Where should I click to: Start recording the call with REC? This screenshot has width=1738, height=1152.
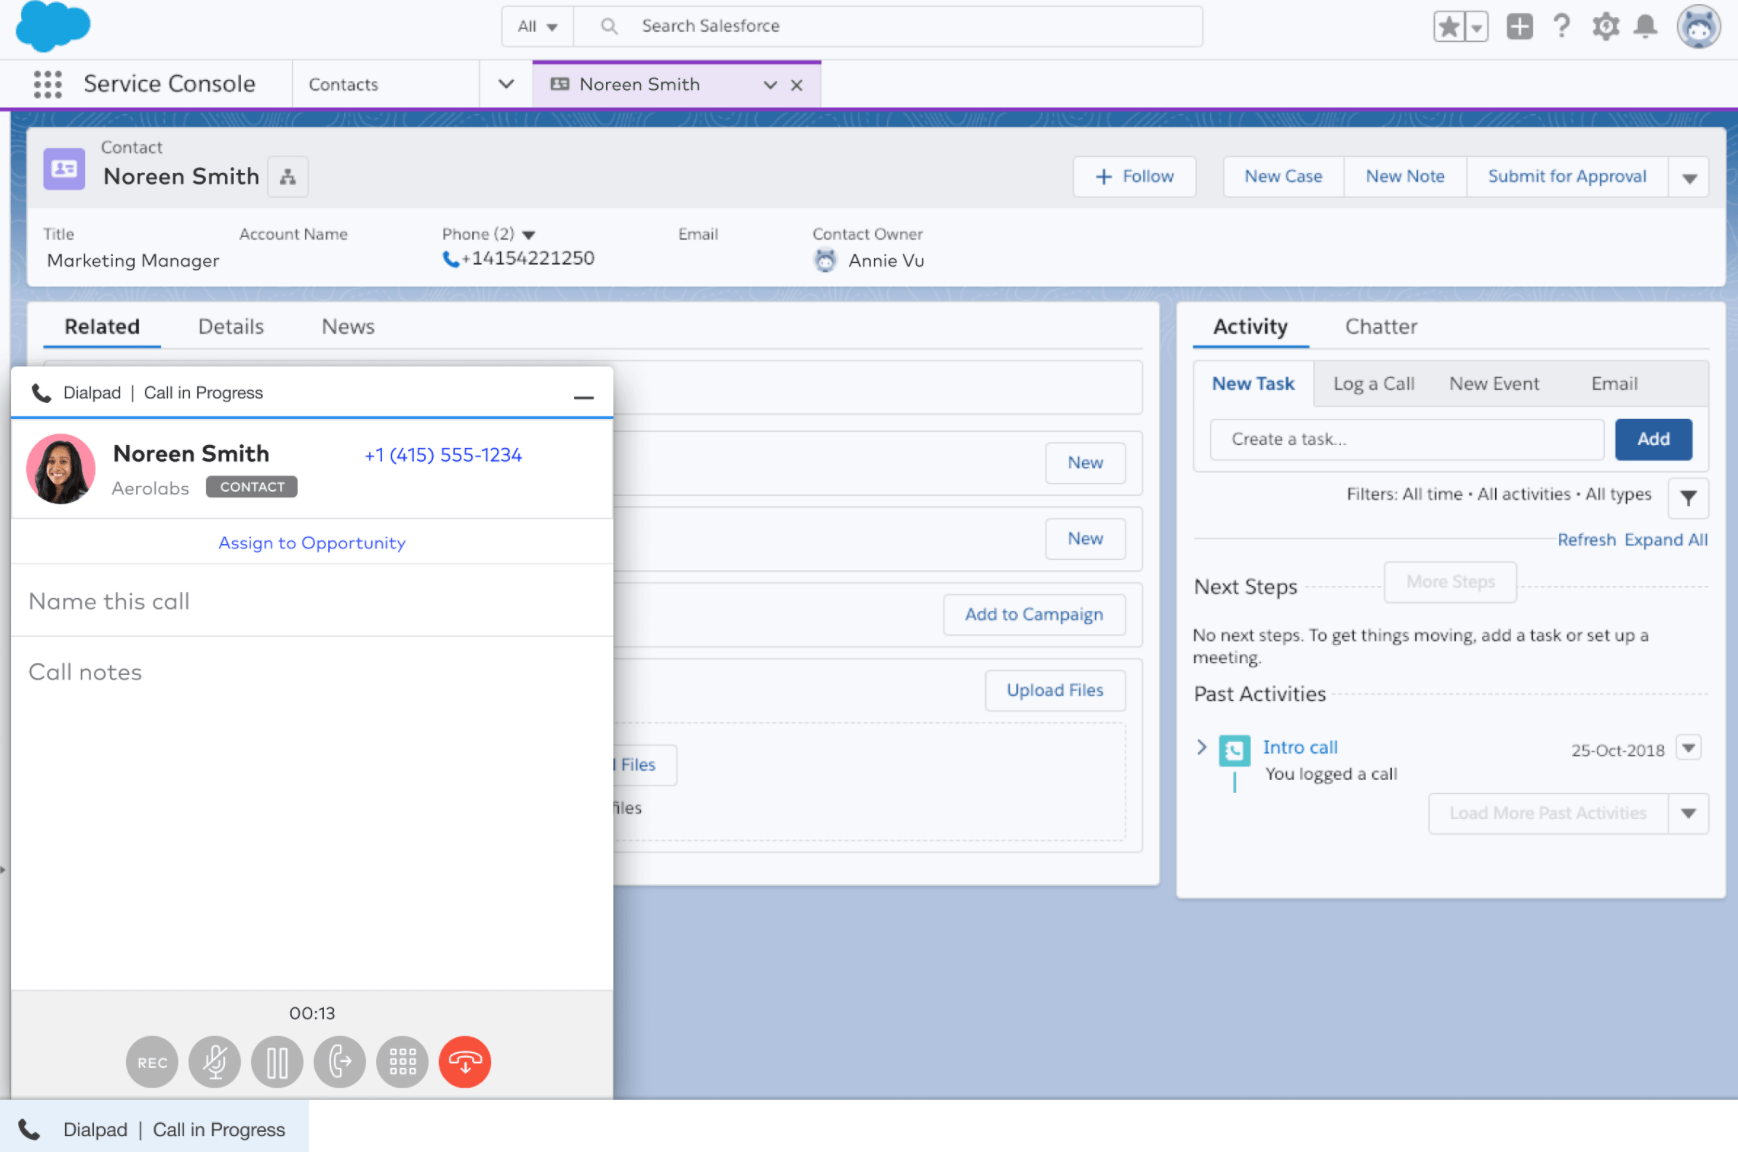pos(151,1062)
